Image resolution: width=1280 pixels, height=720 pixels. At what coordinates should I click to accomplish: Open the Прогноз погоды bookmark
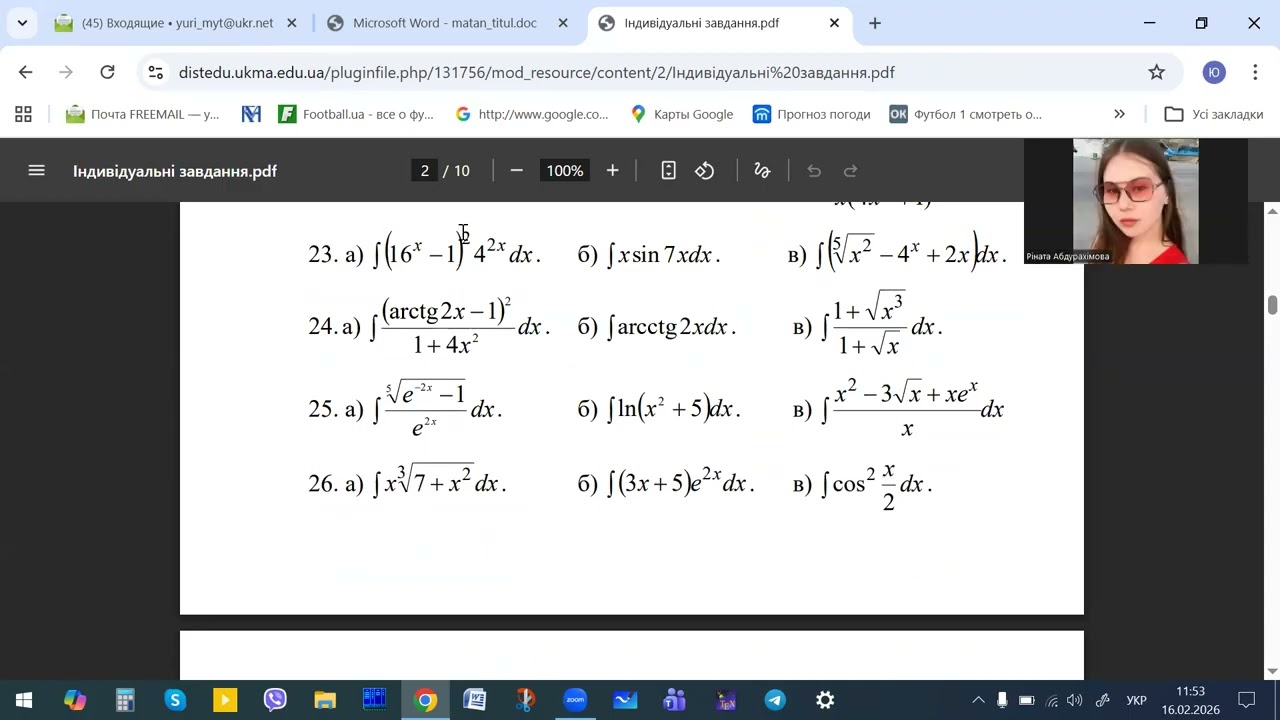tap(812, 114)
